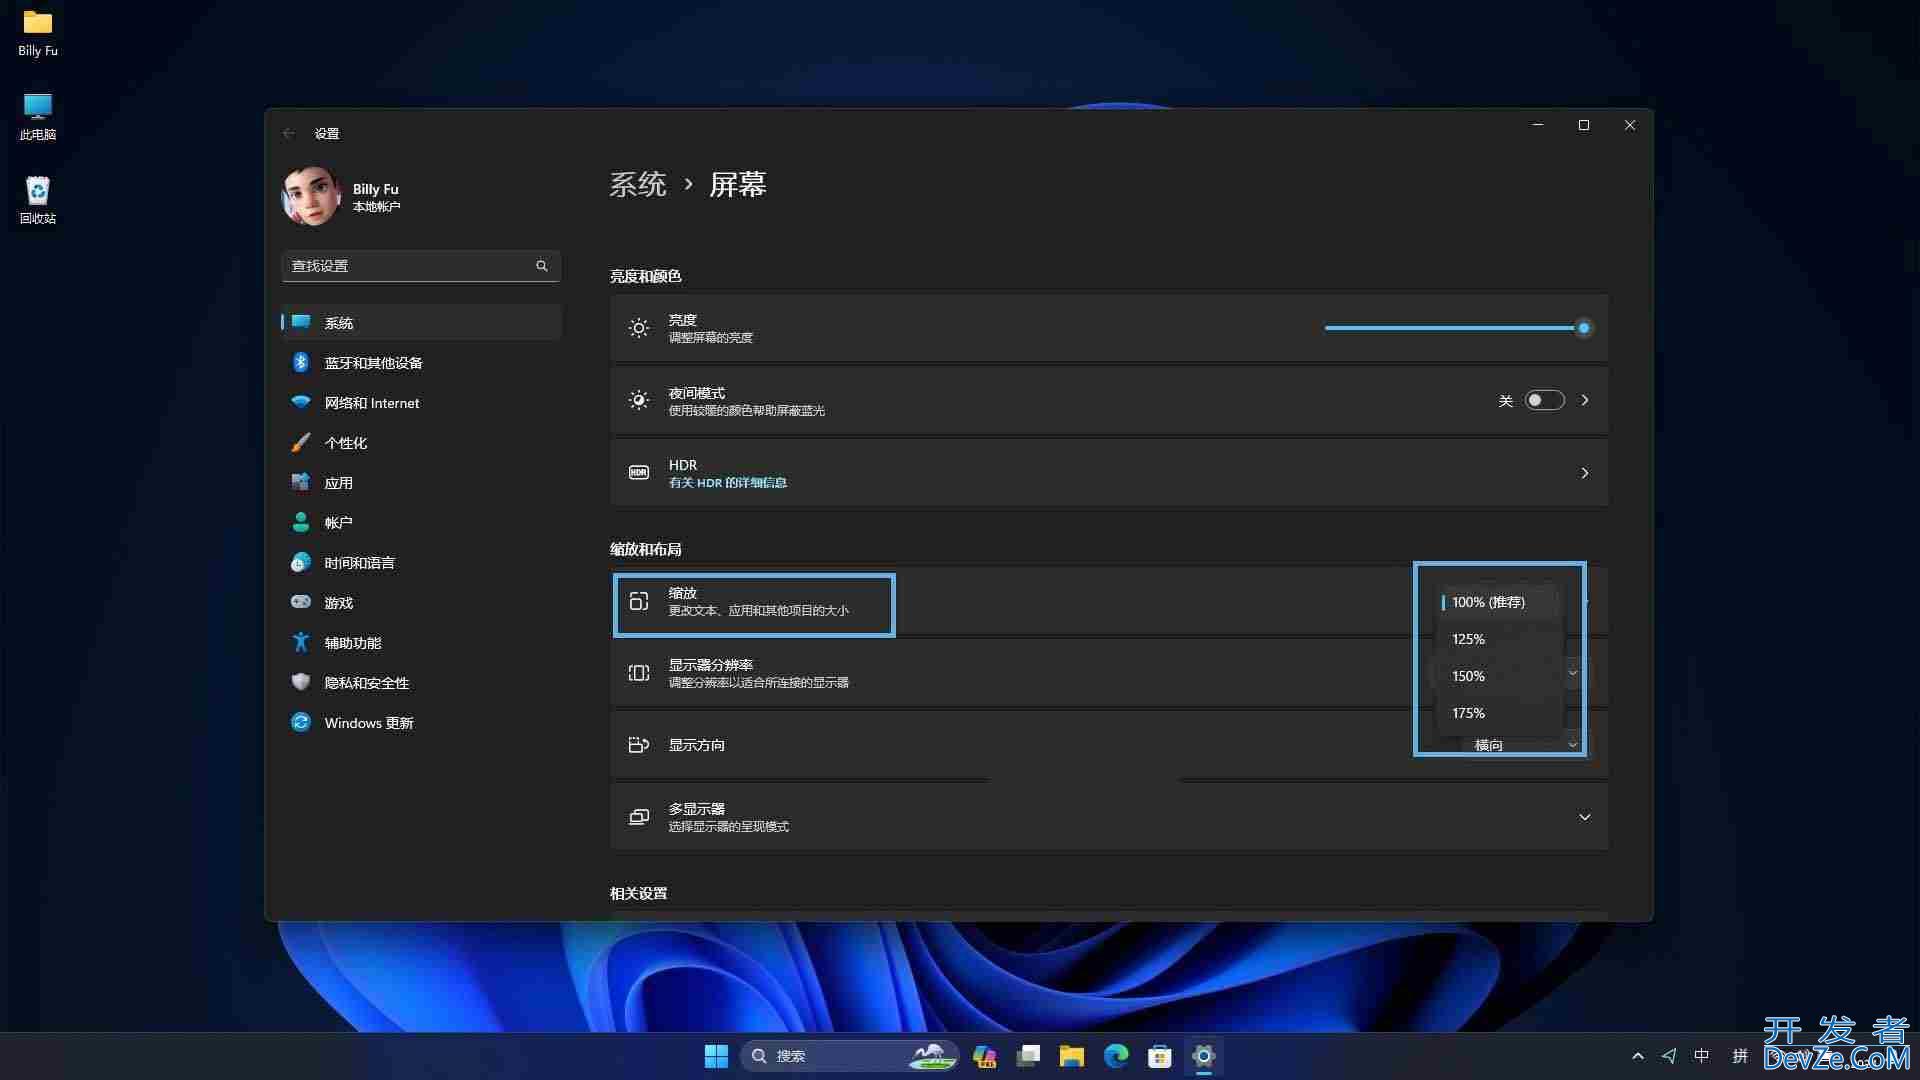Click the 时间和语言 clock icon
This screenshot has height=1080, width=1920.
pos(301,563)
